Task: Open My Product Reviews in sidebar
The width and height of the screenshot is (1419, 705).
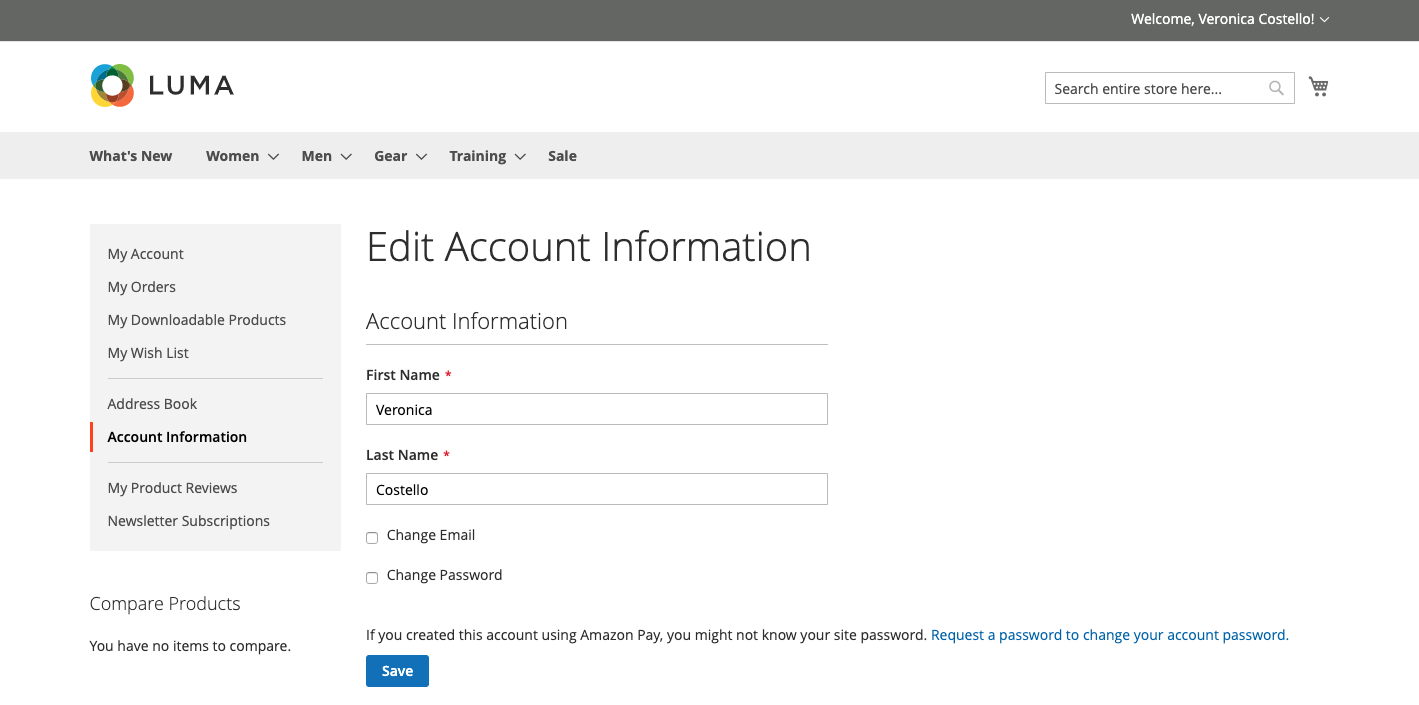Action: click(x=172, y=488)
